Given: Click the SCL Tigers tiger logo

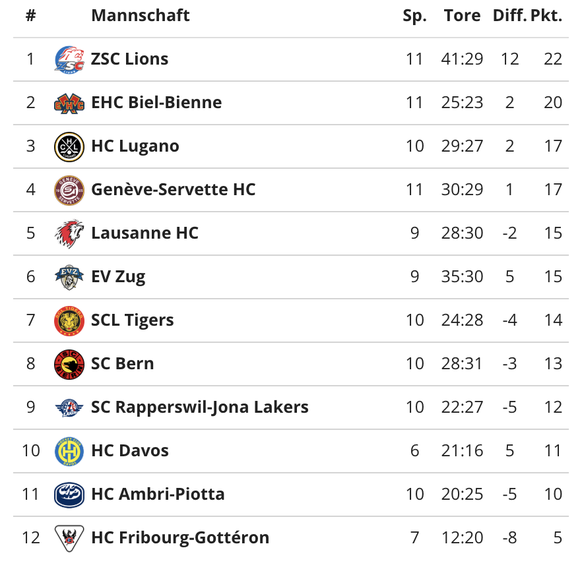Looking at the screenshot, I should (69, 320).
